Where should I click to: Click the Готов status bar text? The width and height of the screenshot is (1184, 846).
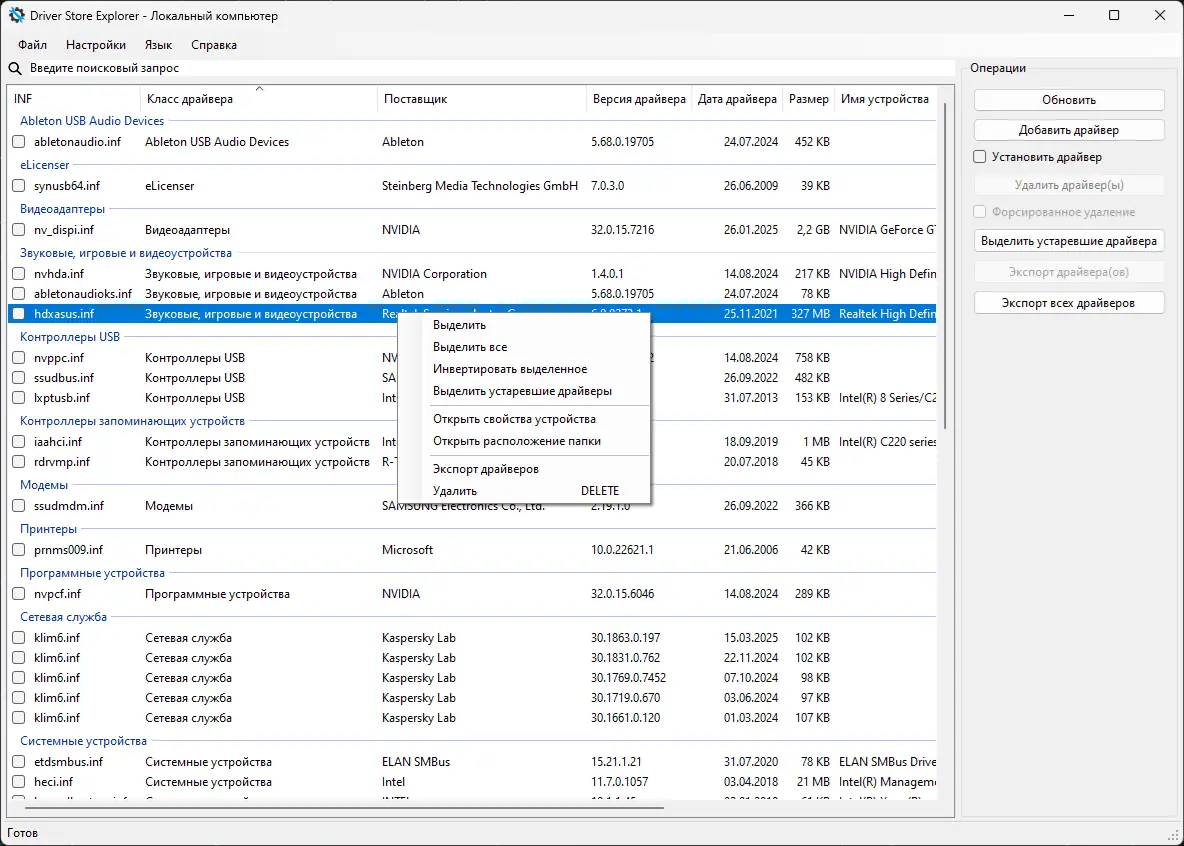click(23, 833)
